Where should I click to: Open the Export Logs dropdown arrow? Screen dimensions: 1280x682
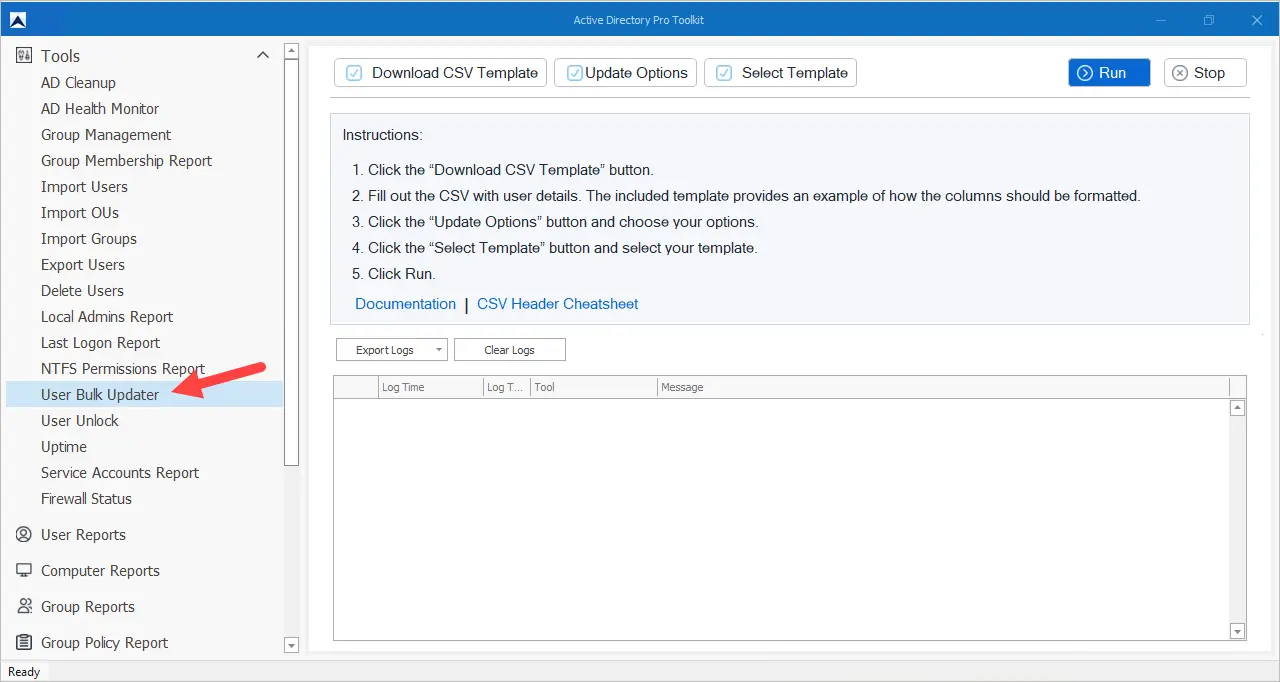(439, 350)
